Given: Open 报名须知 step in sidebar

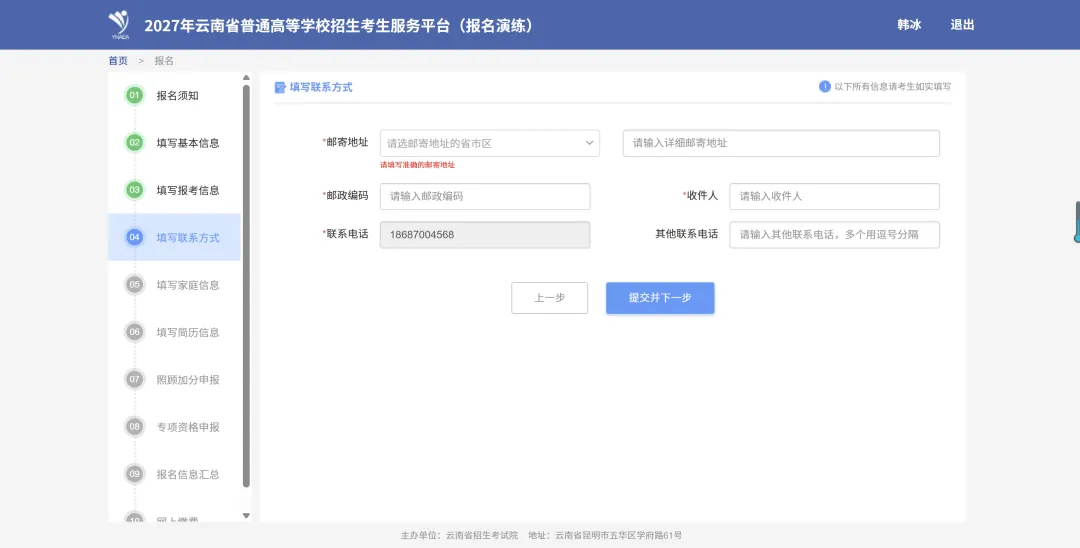Looking at the screenshot, I should point(174,96).
